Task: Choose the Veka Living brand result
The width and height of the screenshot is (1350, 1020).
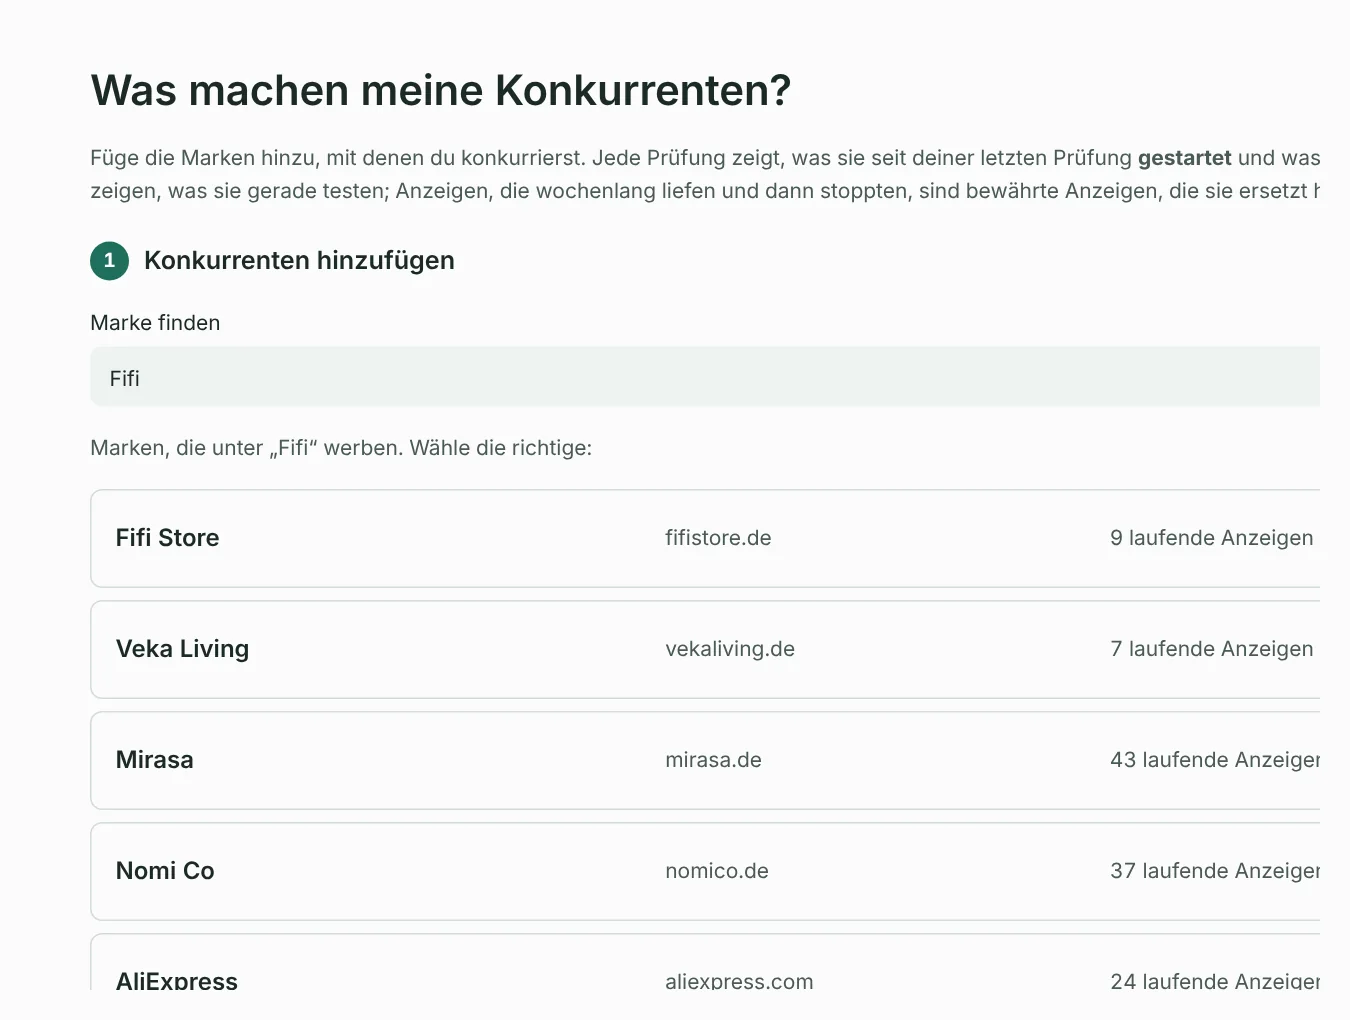Action: (x=705, y=649)
